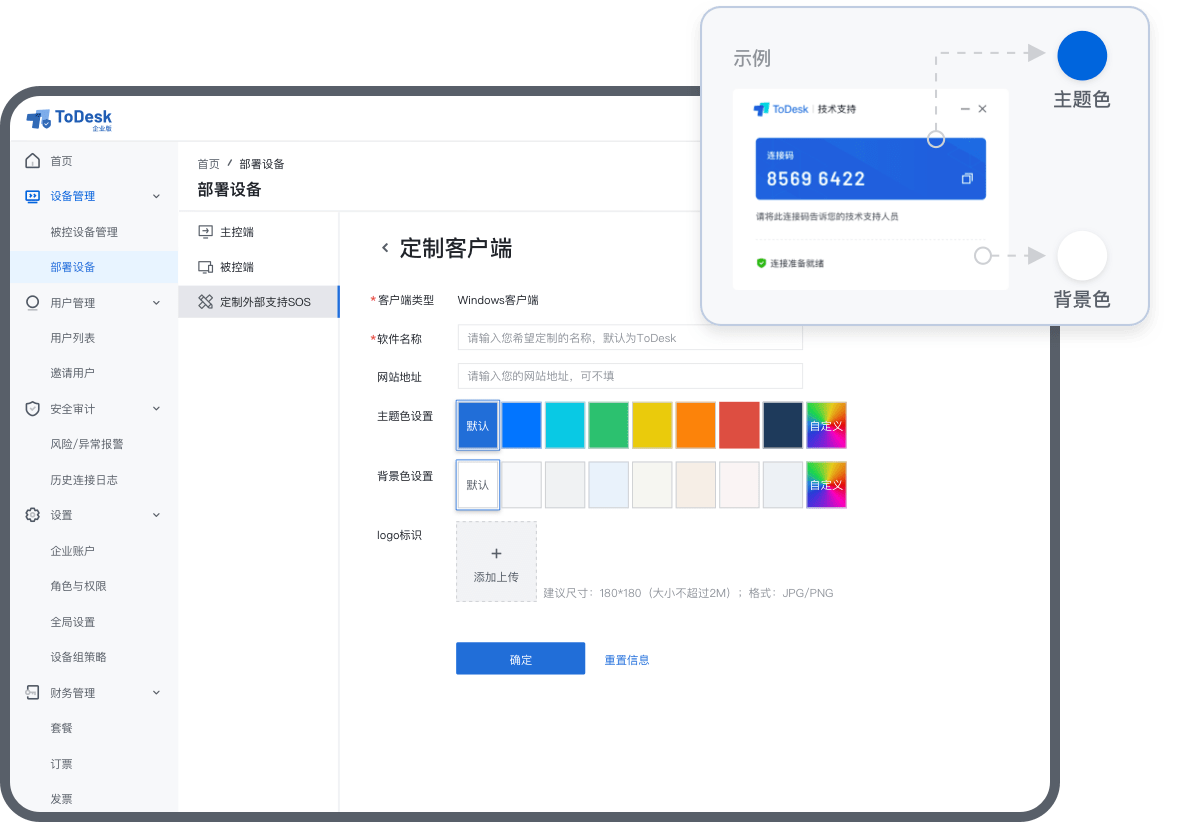Collapse the 财务管理 section chevron
Viewport: 1200px width, 822px height.
[156, 693]
